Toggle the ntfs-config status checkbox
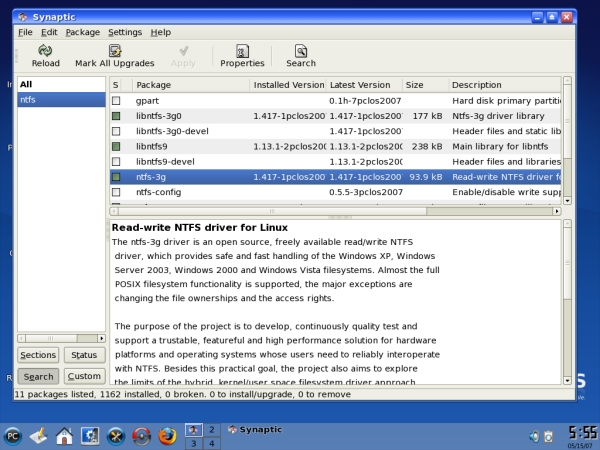600x450 pixels. [116, 192]
